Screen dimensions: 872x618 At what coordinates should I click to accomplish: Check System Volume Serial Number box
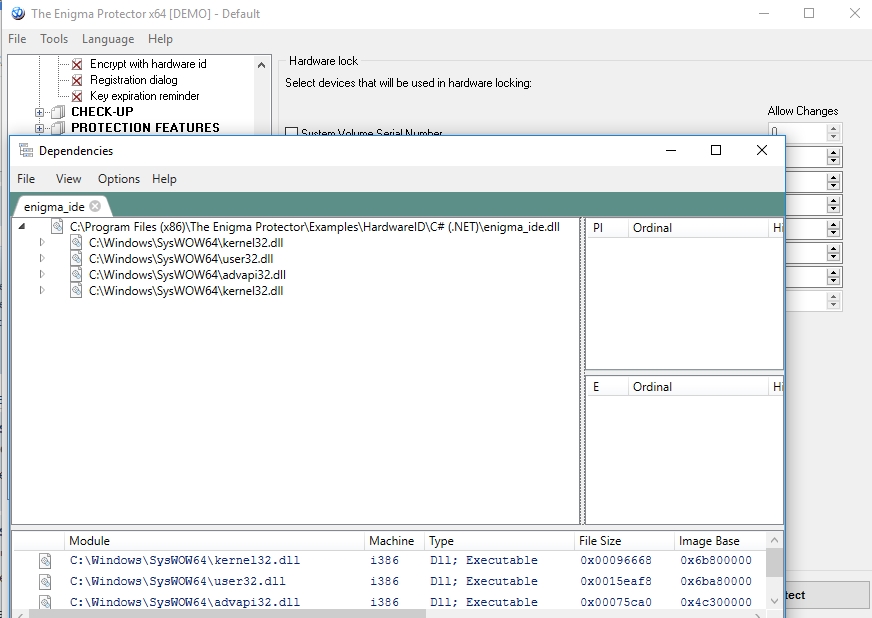[x=291, y=132]
